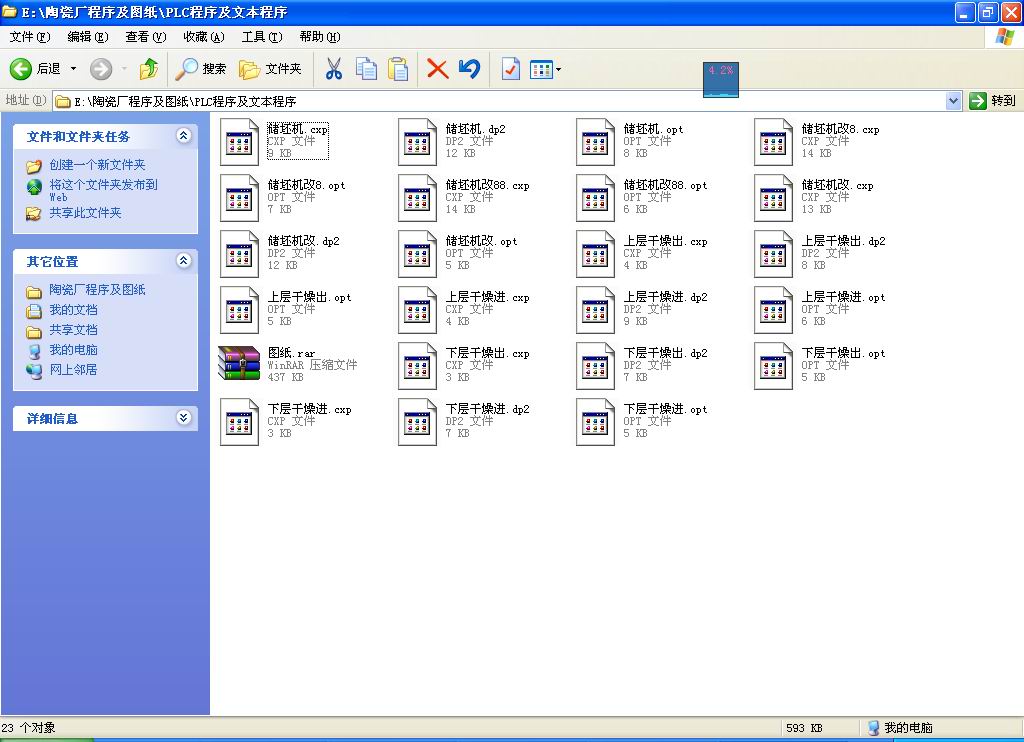Open the Views dropdown in toolbar
Screen dimensions: 1024x742
pyautogui.click(x=545, y=69)
